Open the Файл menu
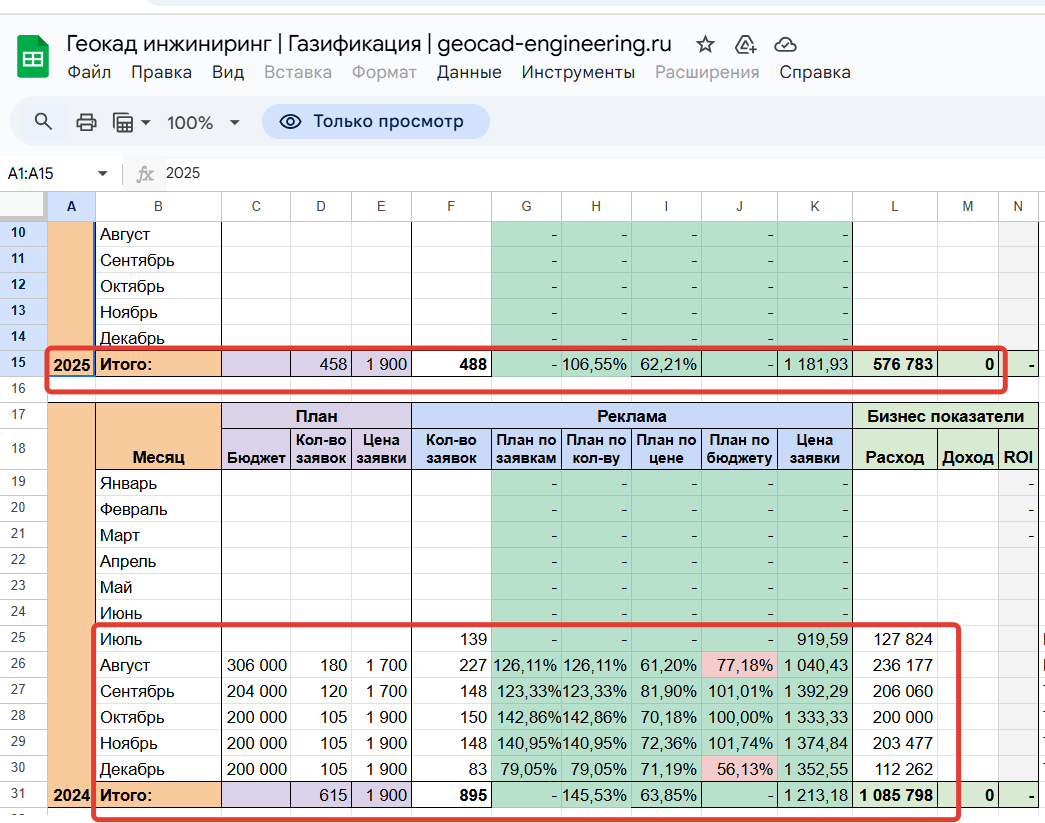The height and width of the screenshot is (823, 1045). coord(89,72)
